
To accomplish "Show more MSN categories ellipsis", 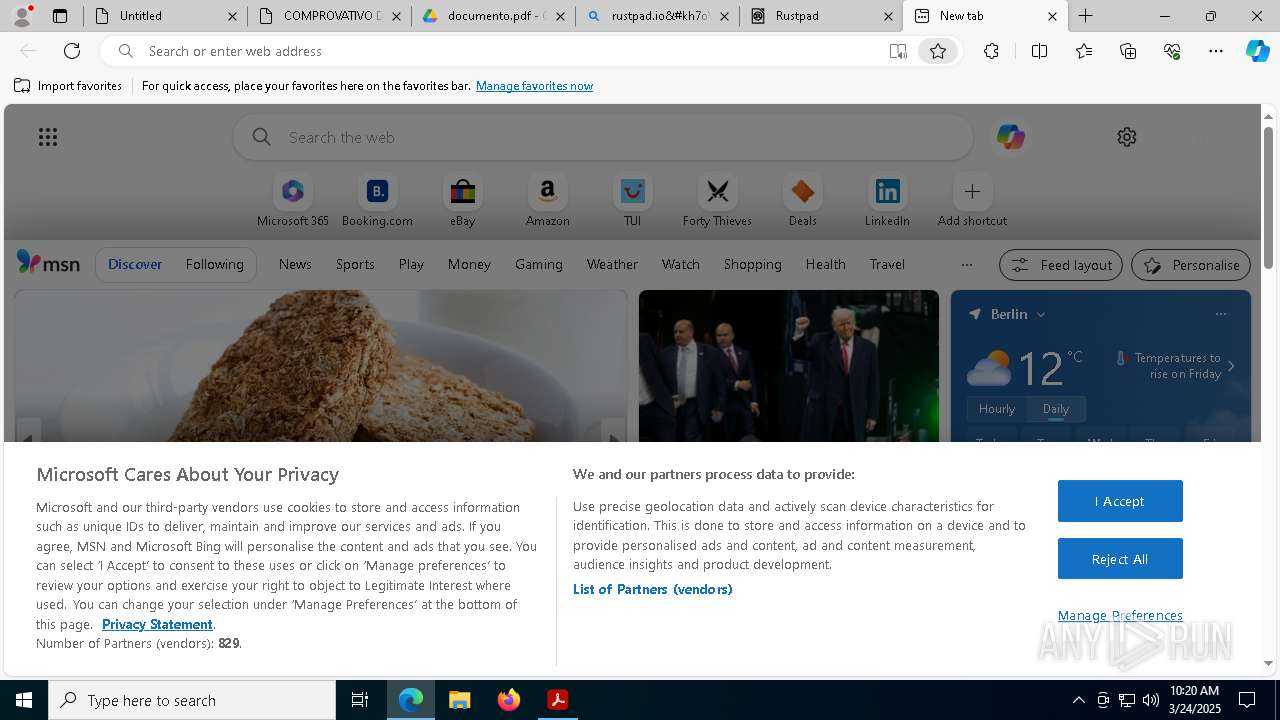I will [966, 265].
